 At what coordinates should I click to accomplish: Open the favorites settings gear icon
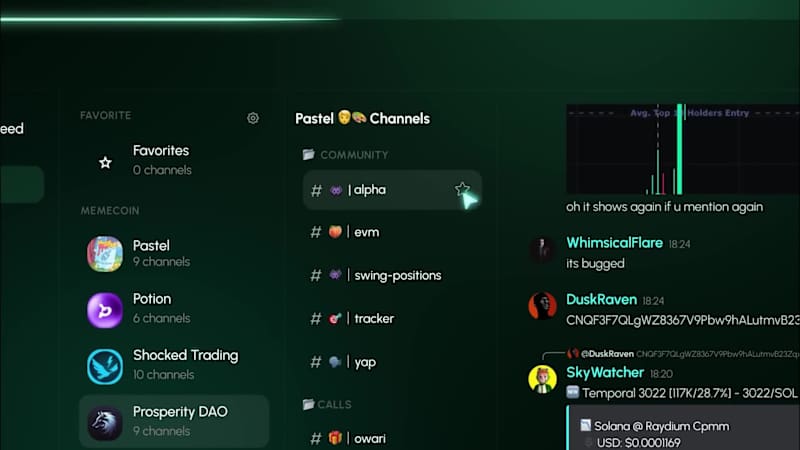pyautogui.click(x=253, y=118)
